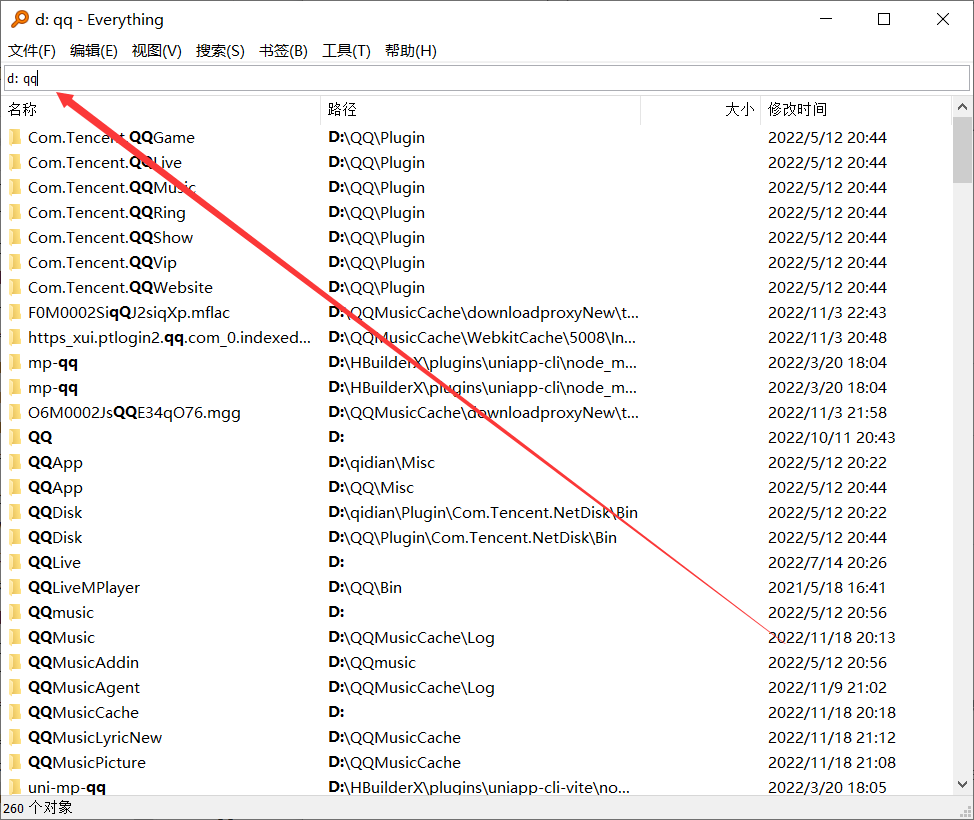Sort by the 路径 column header
This screenshot has width=974, height=820.
480,110
